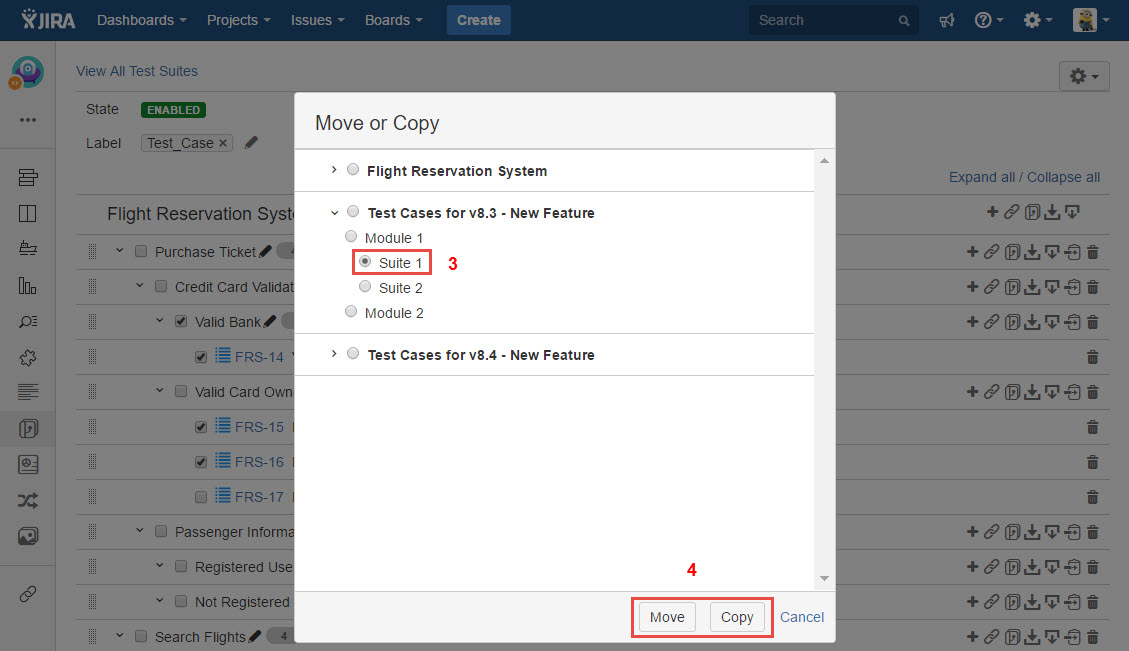Viewport: 1129px width, 651px height.
Task: Delete the FRS-16 row with trash icon
Action: pyautogui.click(x=1092, y=462)
